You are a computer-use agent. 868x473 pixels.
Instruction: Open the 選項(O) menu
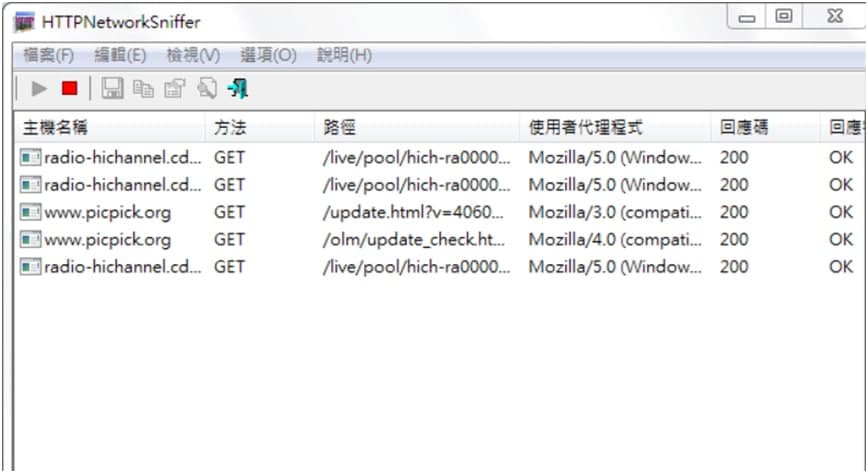click(x=268, y=55)
